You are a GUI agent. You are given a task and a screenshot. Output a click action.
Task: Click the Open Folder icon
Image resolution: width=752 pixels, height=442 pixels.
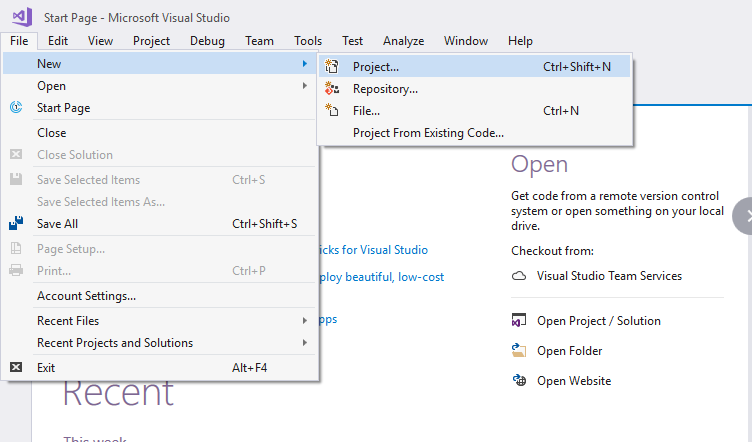pyautogui.click(x=519, y=350)
